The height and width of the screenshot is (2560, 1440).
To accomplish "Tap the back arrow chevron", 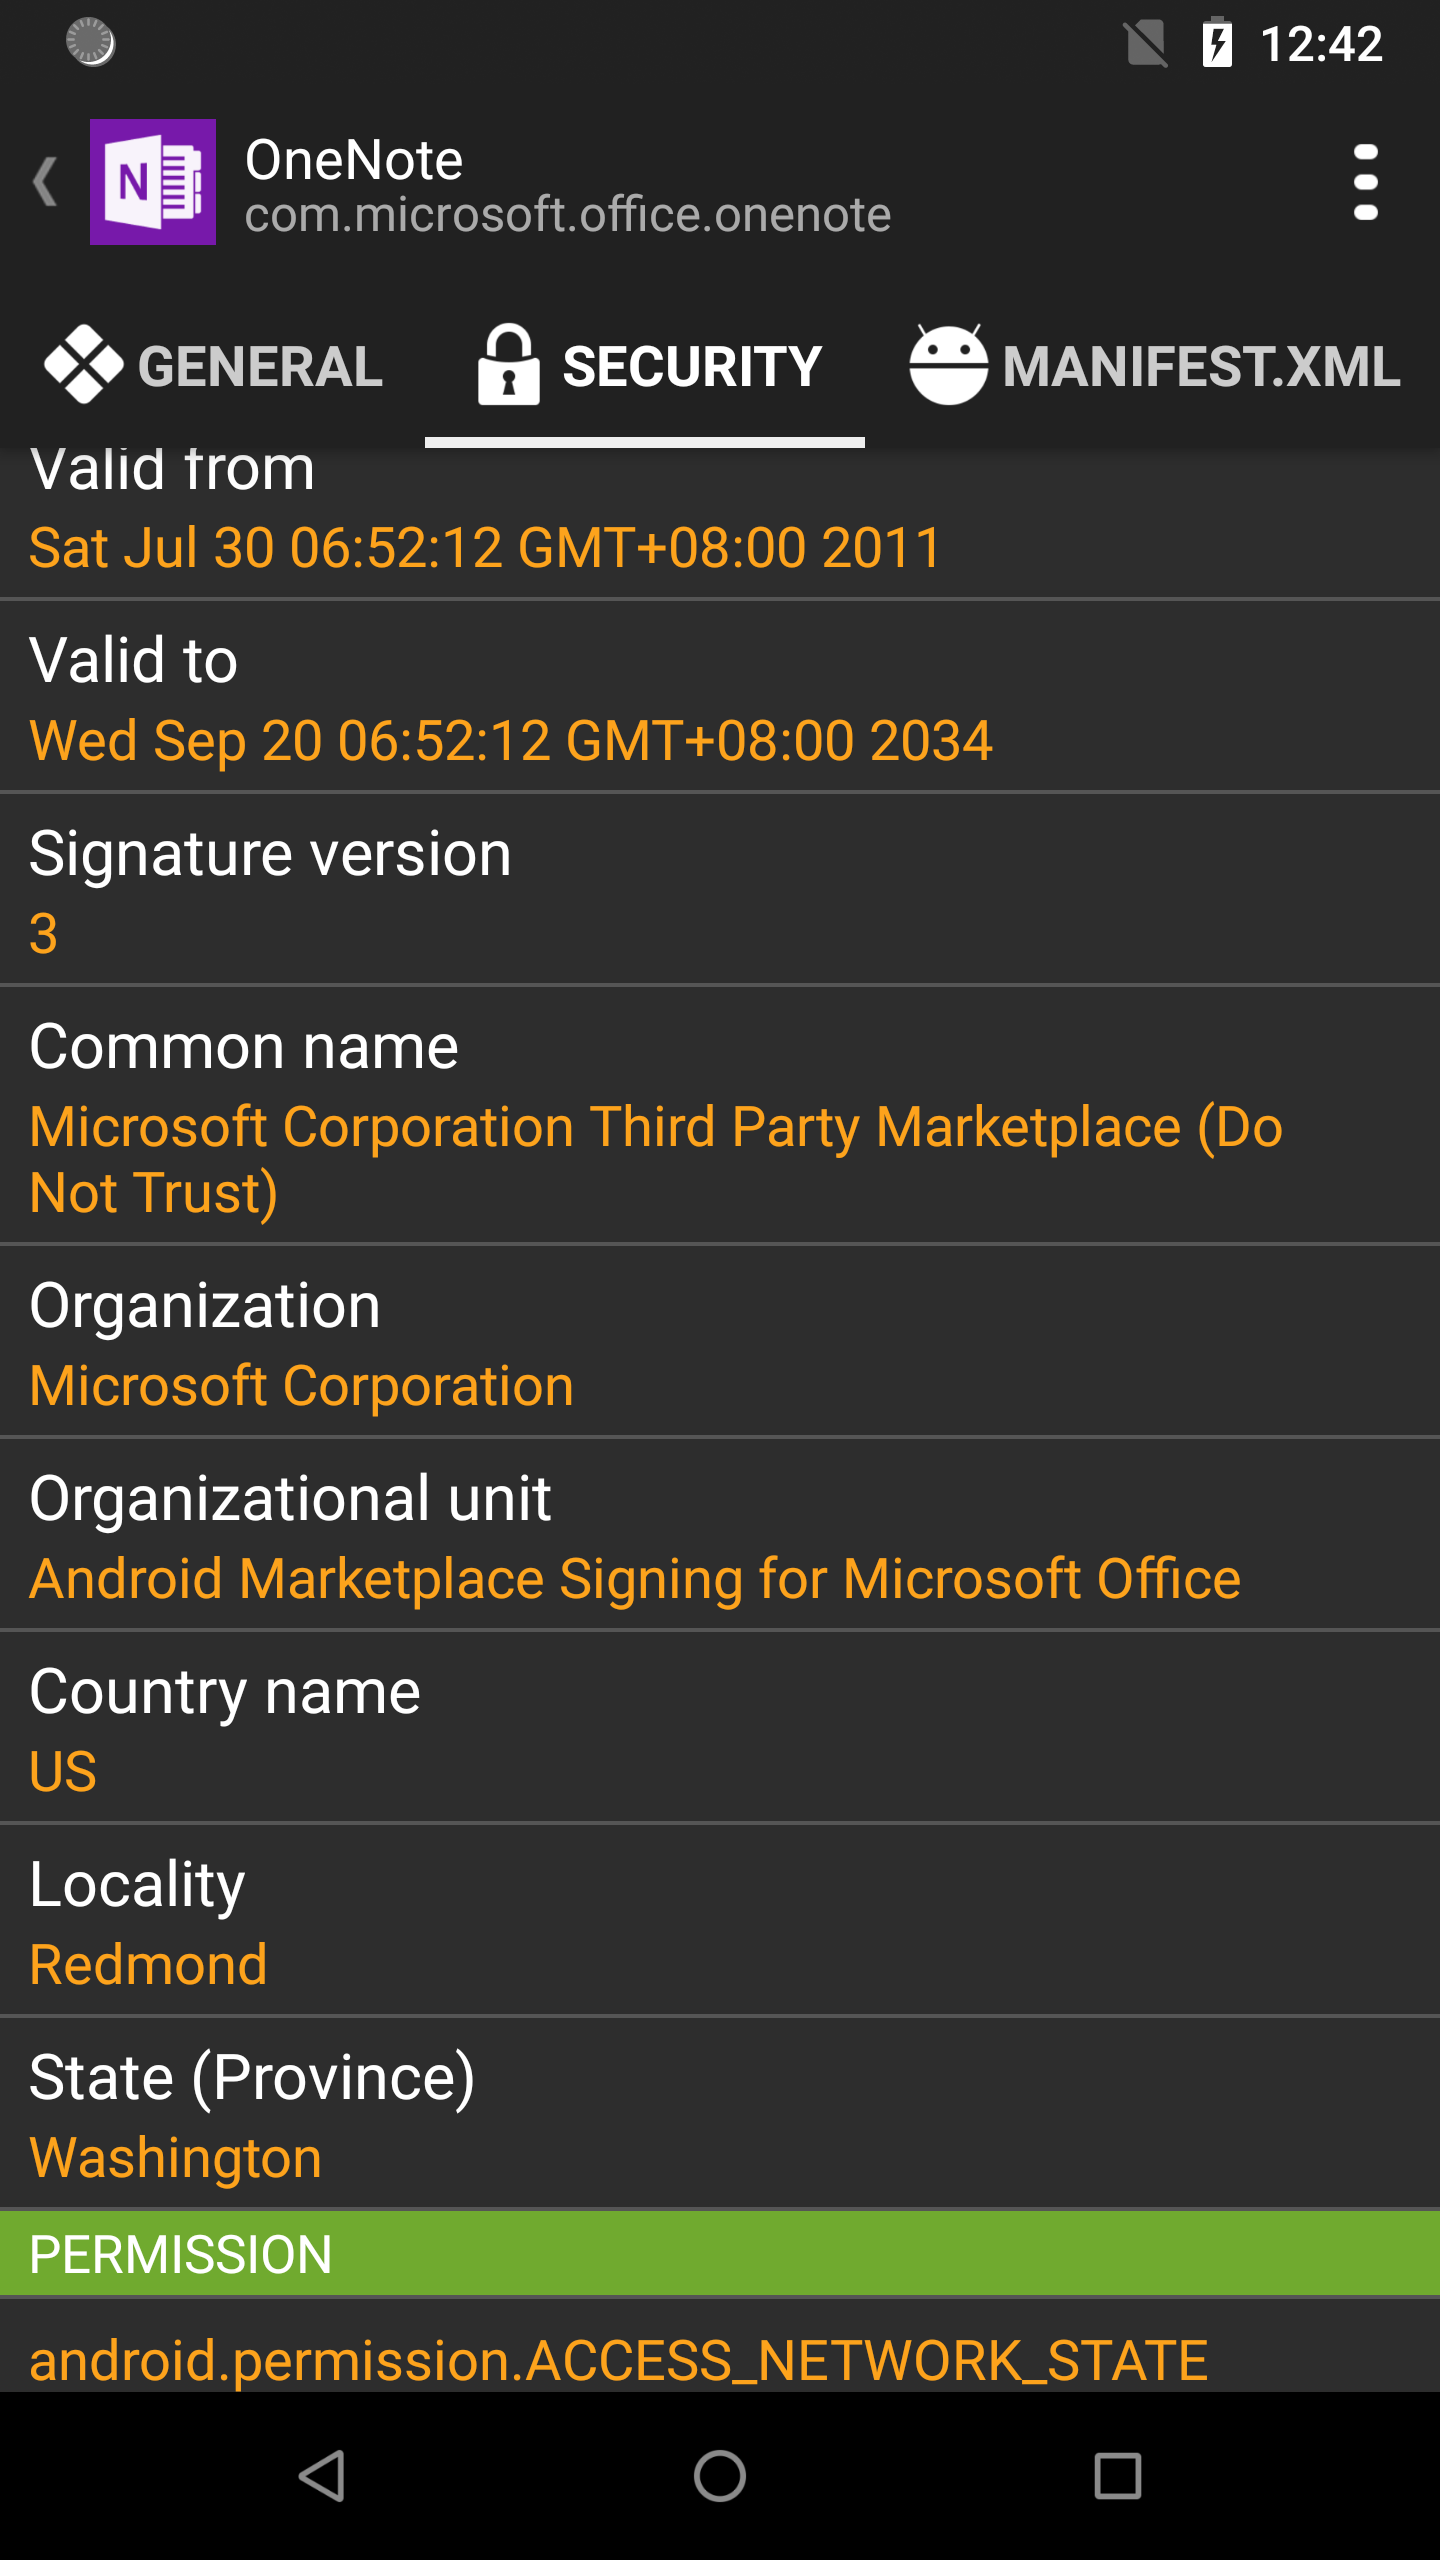I will click(45, 182).
